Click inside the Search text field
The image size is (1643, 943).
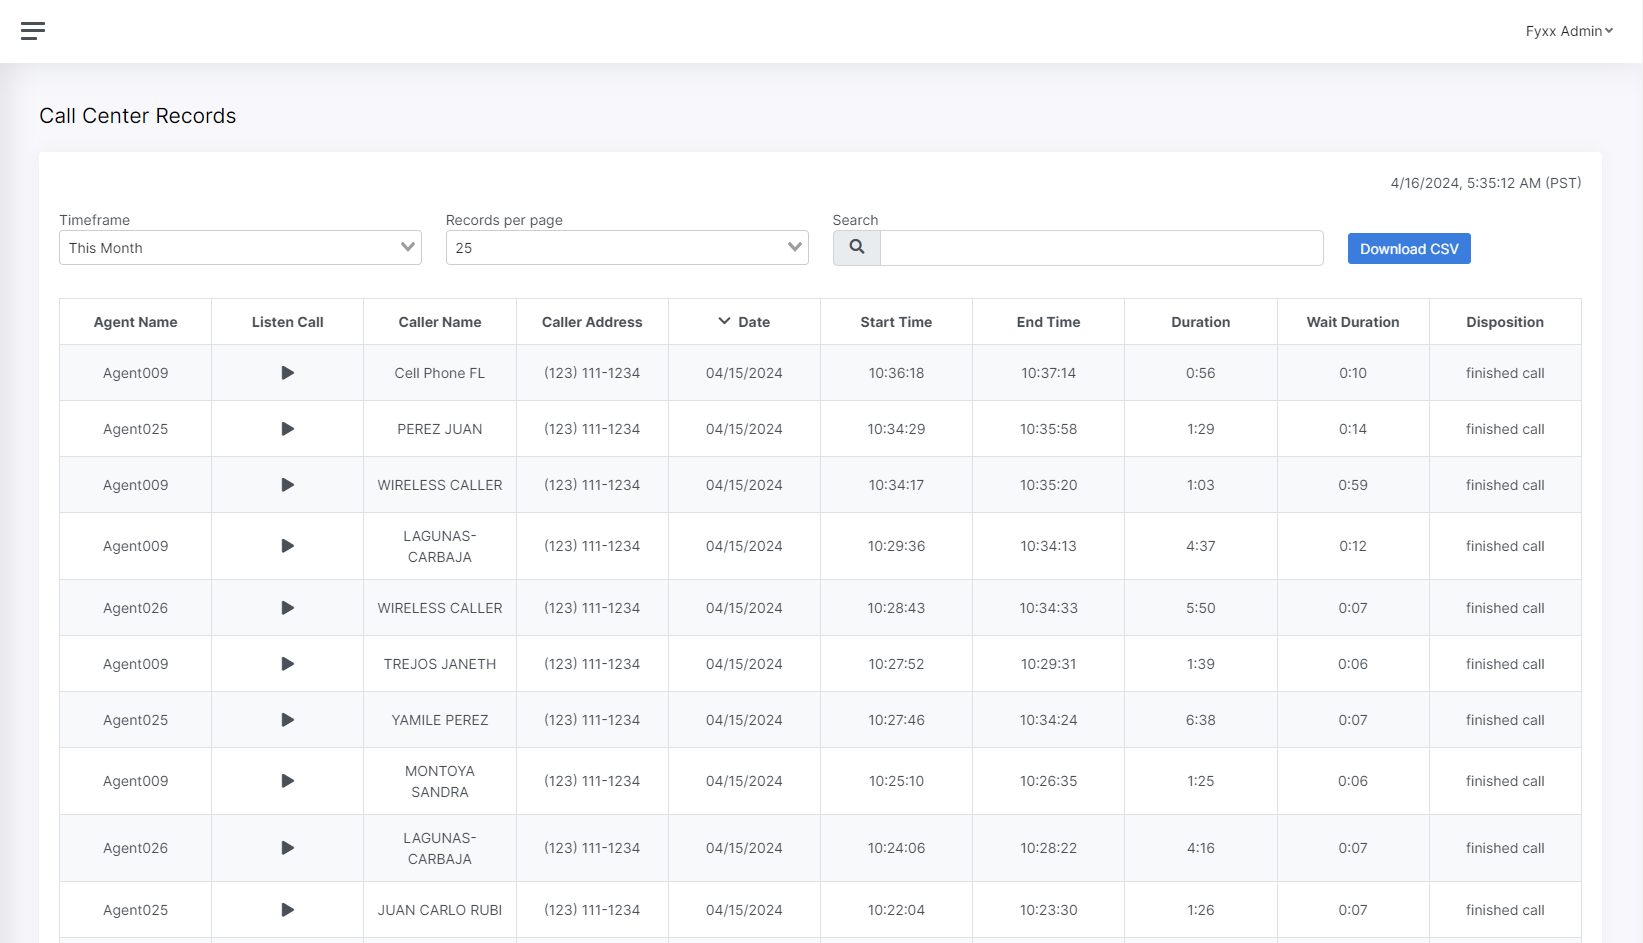tap(1100, 247)
